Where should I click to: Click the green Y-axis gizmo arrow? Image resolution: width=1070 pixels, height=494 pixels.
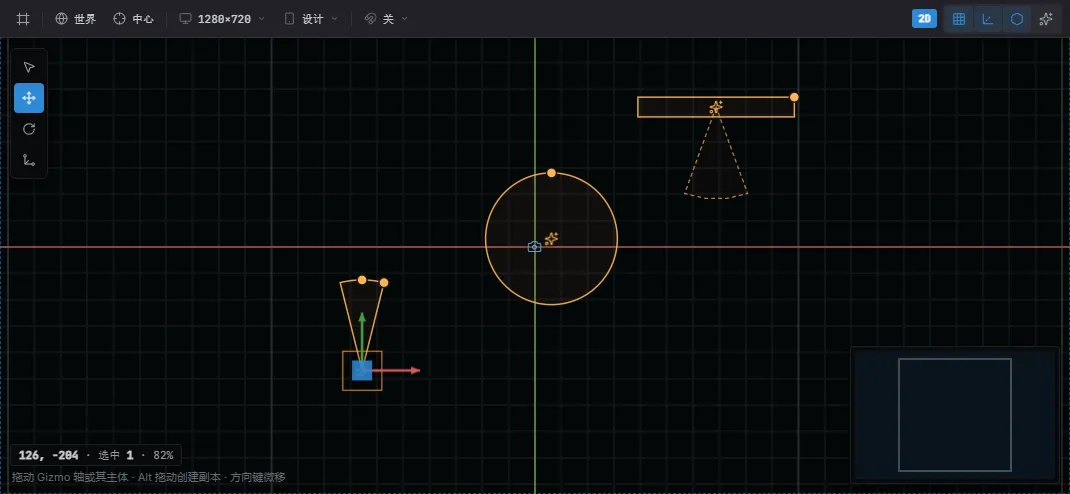pos(362,334)
